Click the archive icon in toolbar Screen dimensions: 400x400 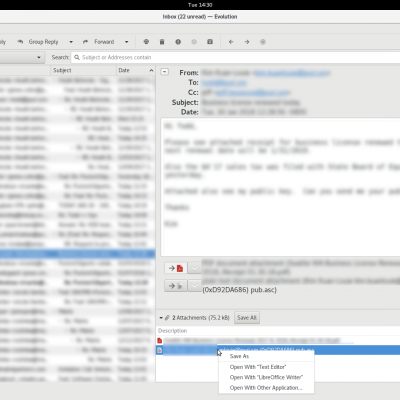210,42
